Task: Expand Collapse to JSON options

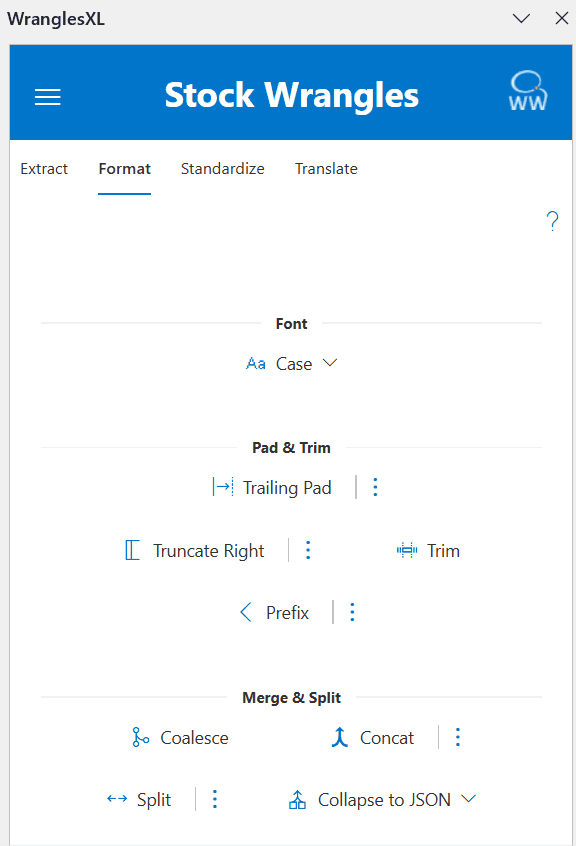Action: tap(466, 799)
